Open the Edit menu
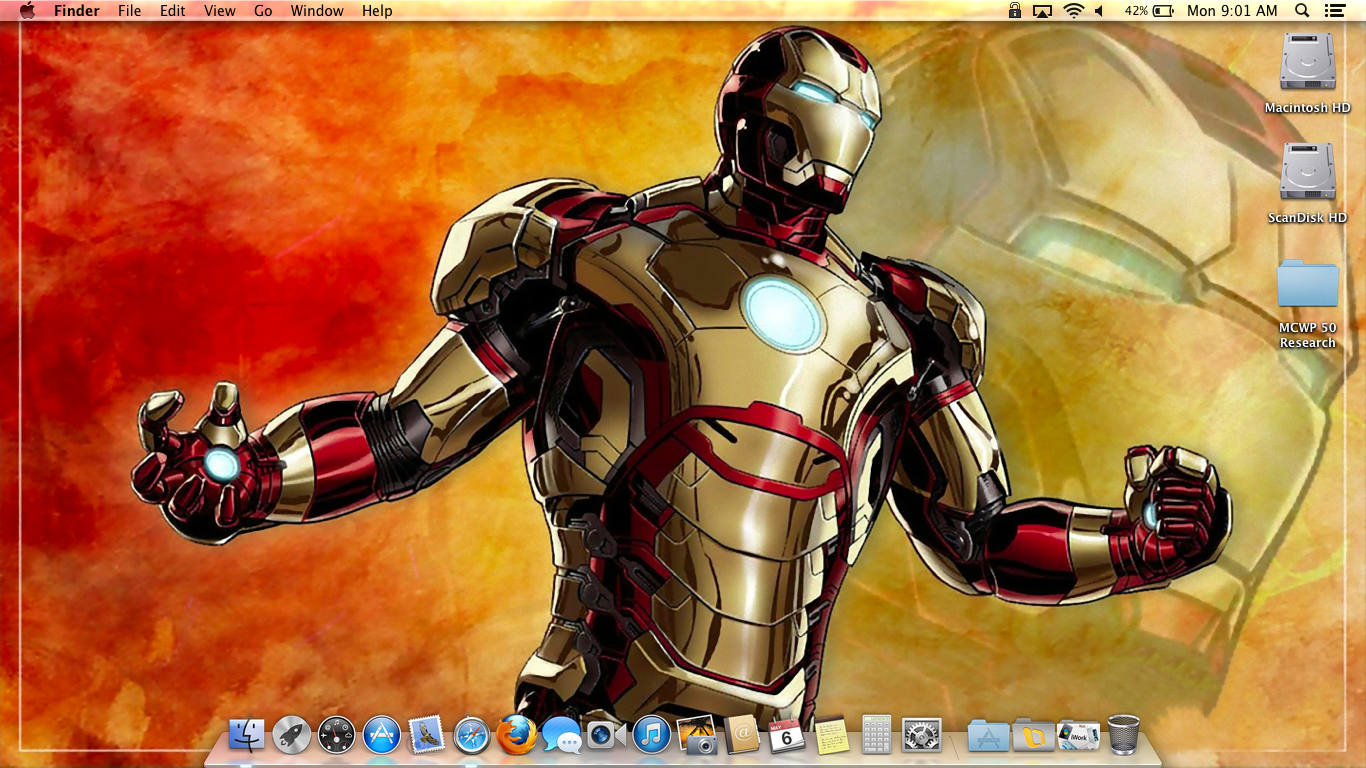The height and width of the screenshot is (768, 1366). [x=173, y=11]
